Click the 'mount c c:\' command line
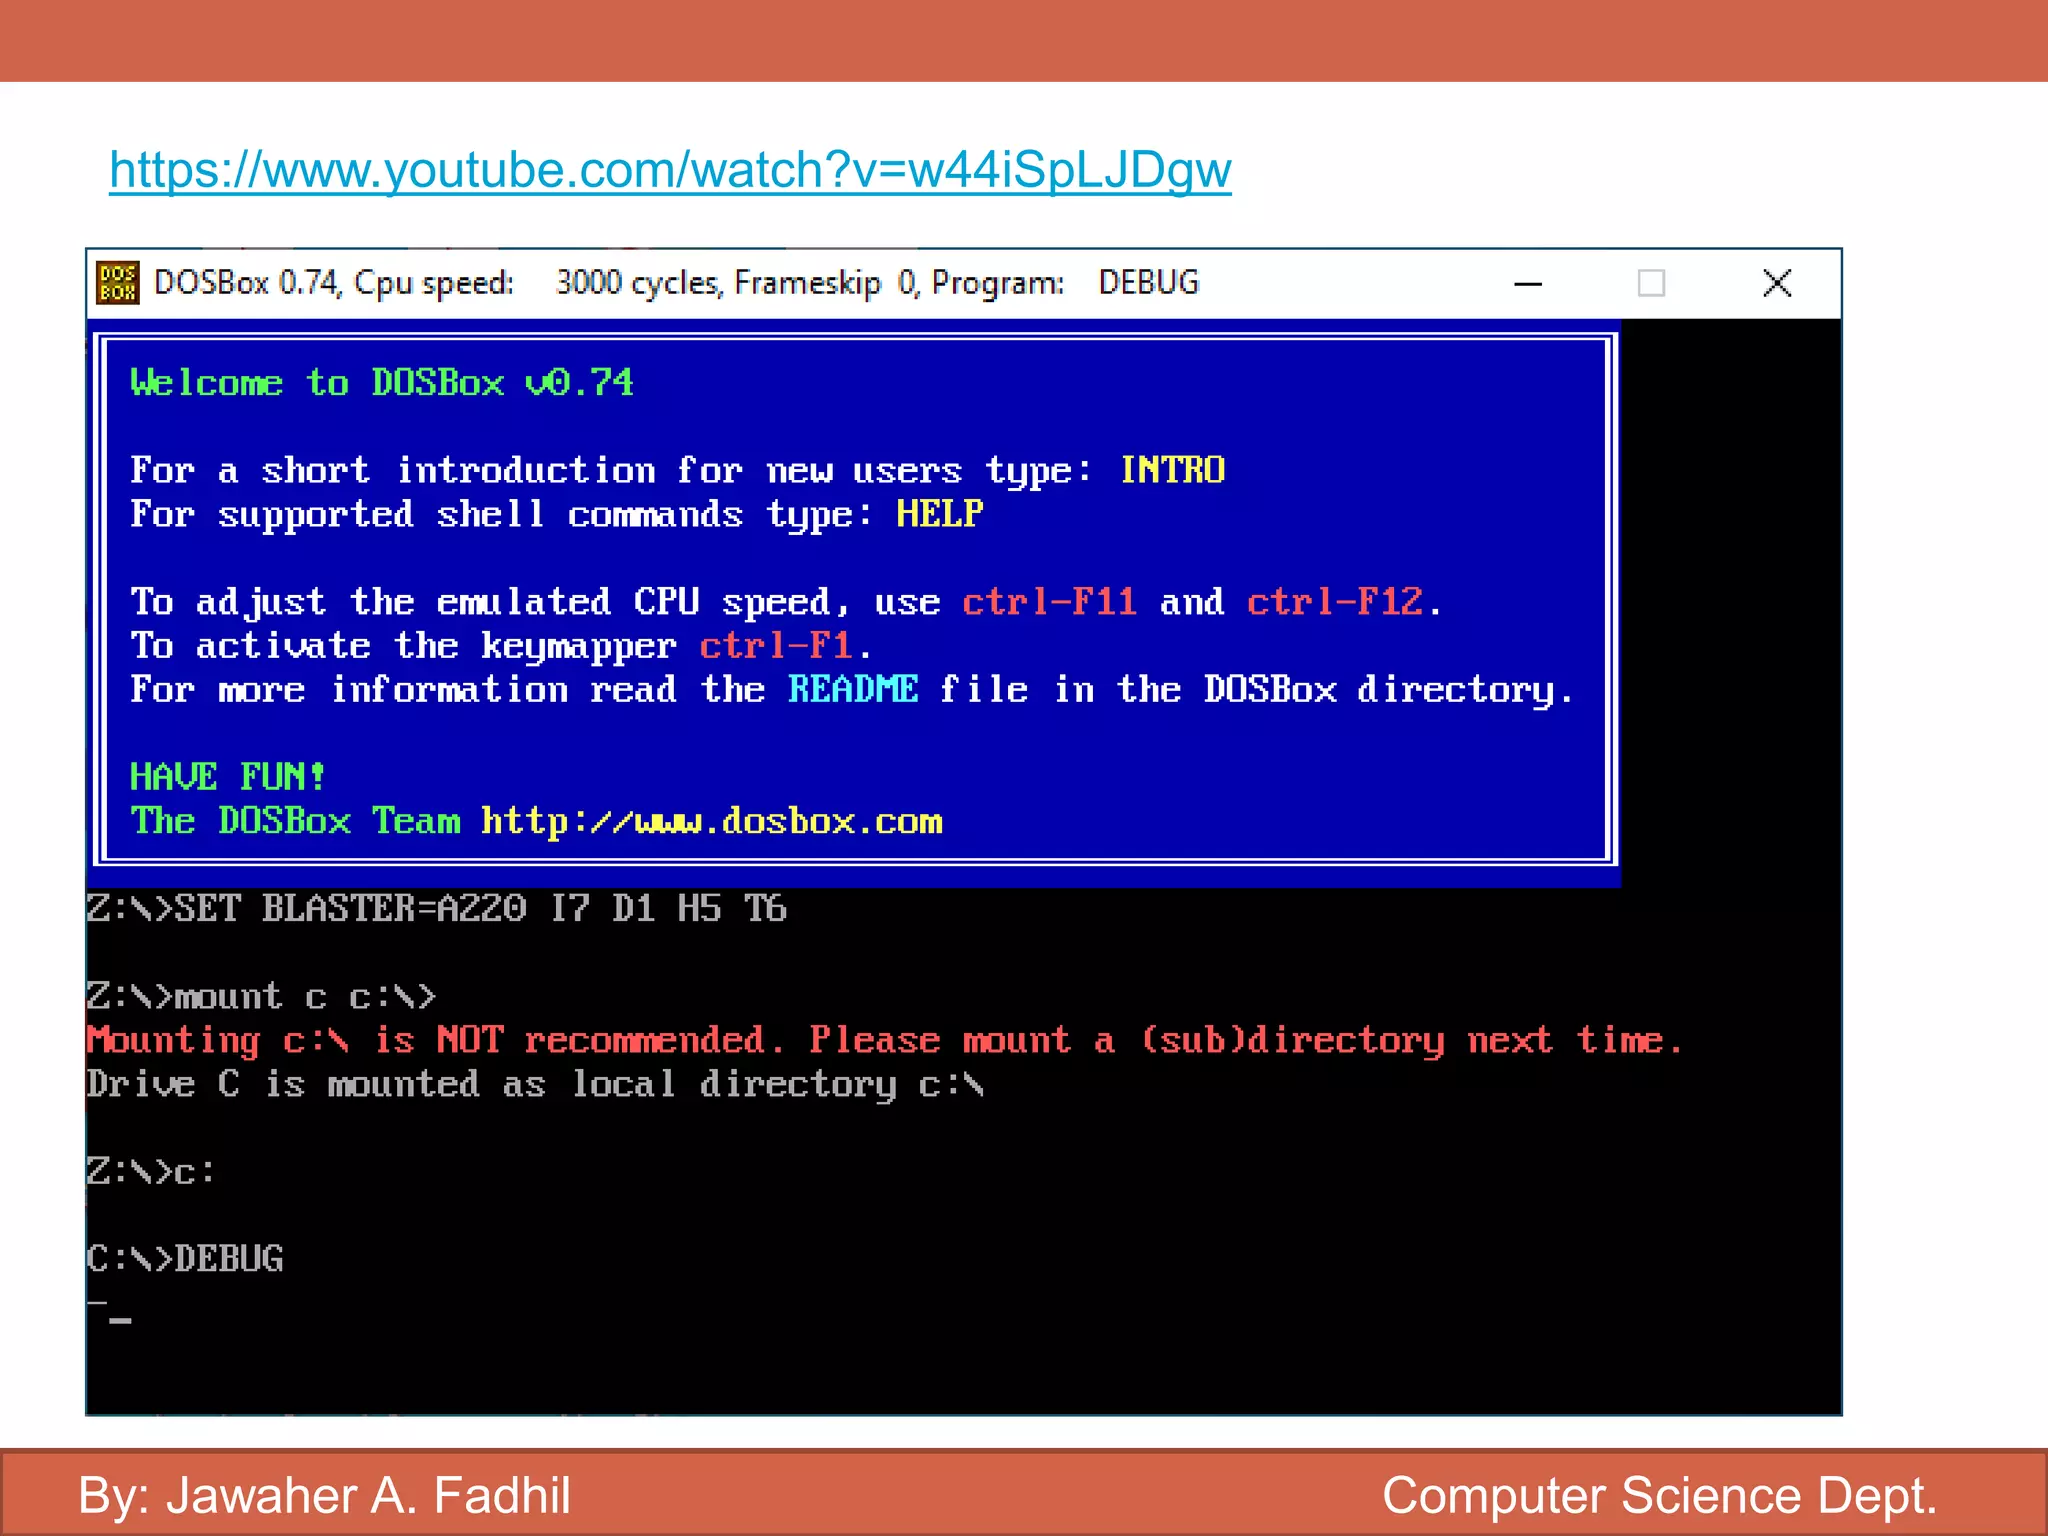The height and width of the screenshot is (1536, 2048). tap(260, 997)
